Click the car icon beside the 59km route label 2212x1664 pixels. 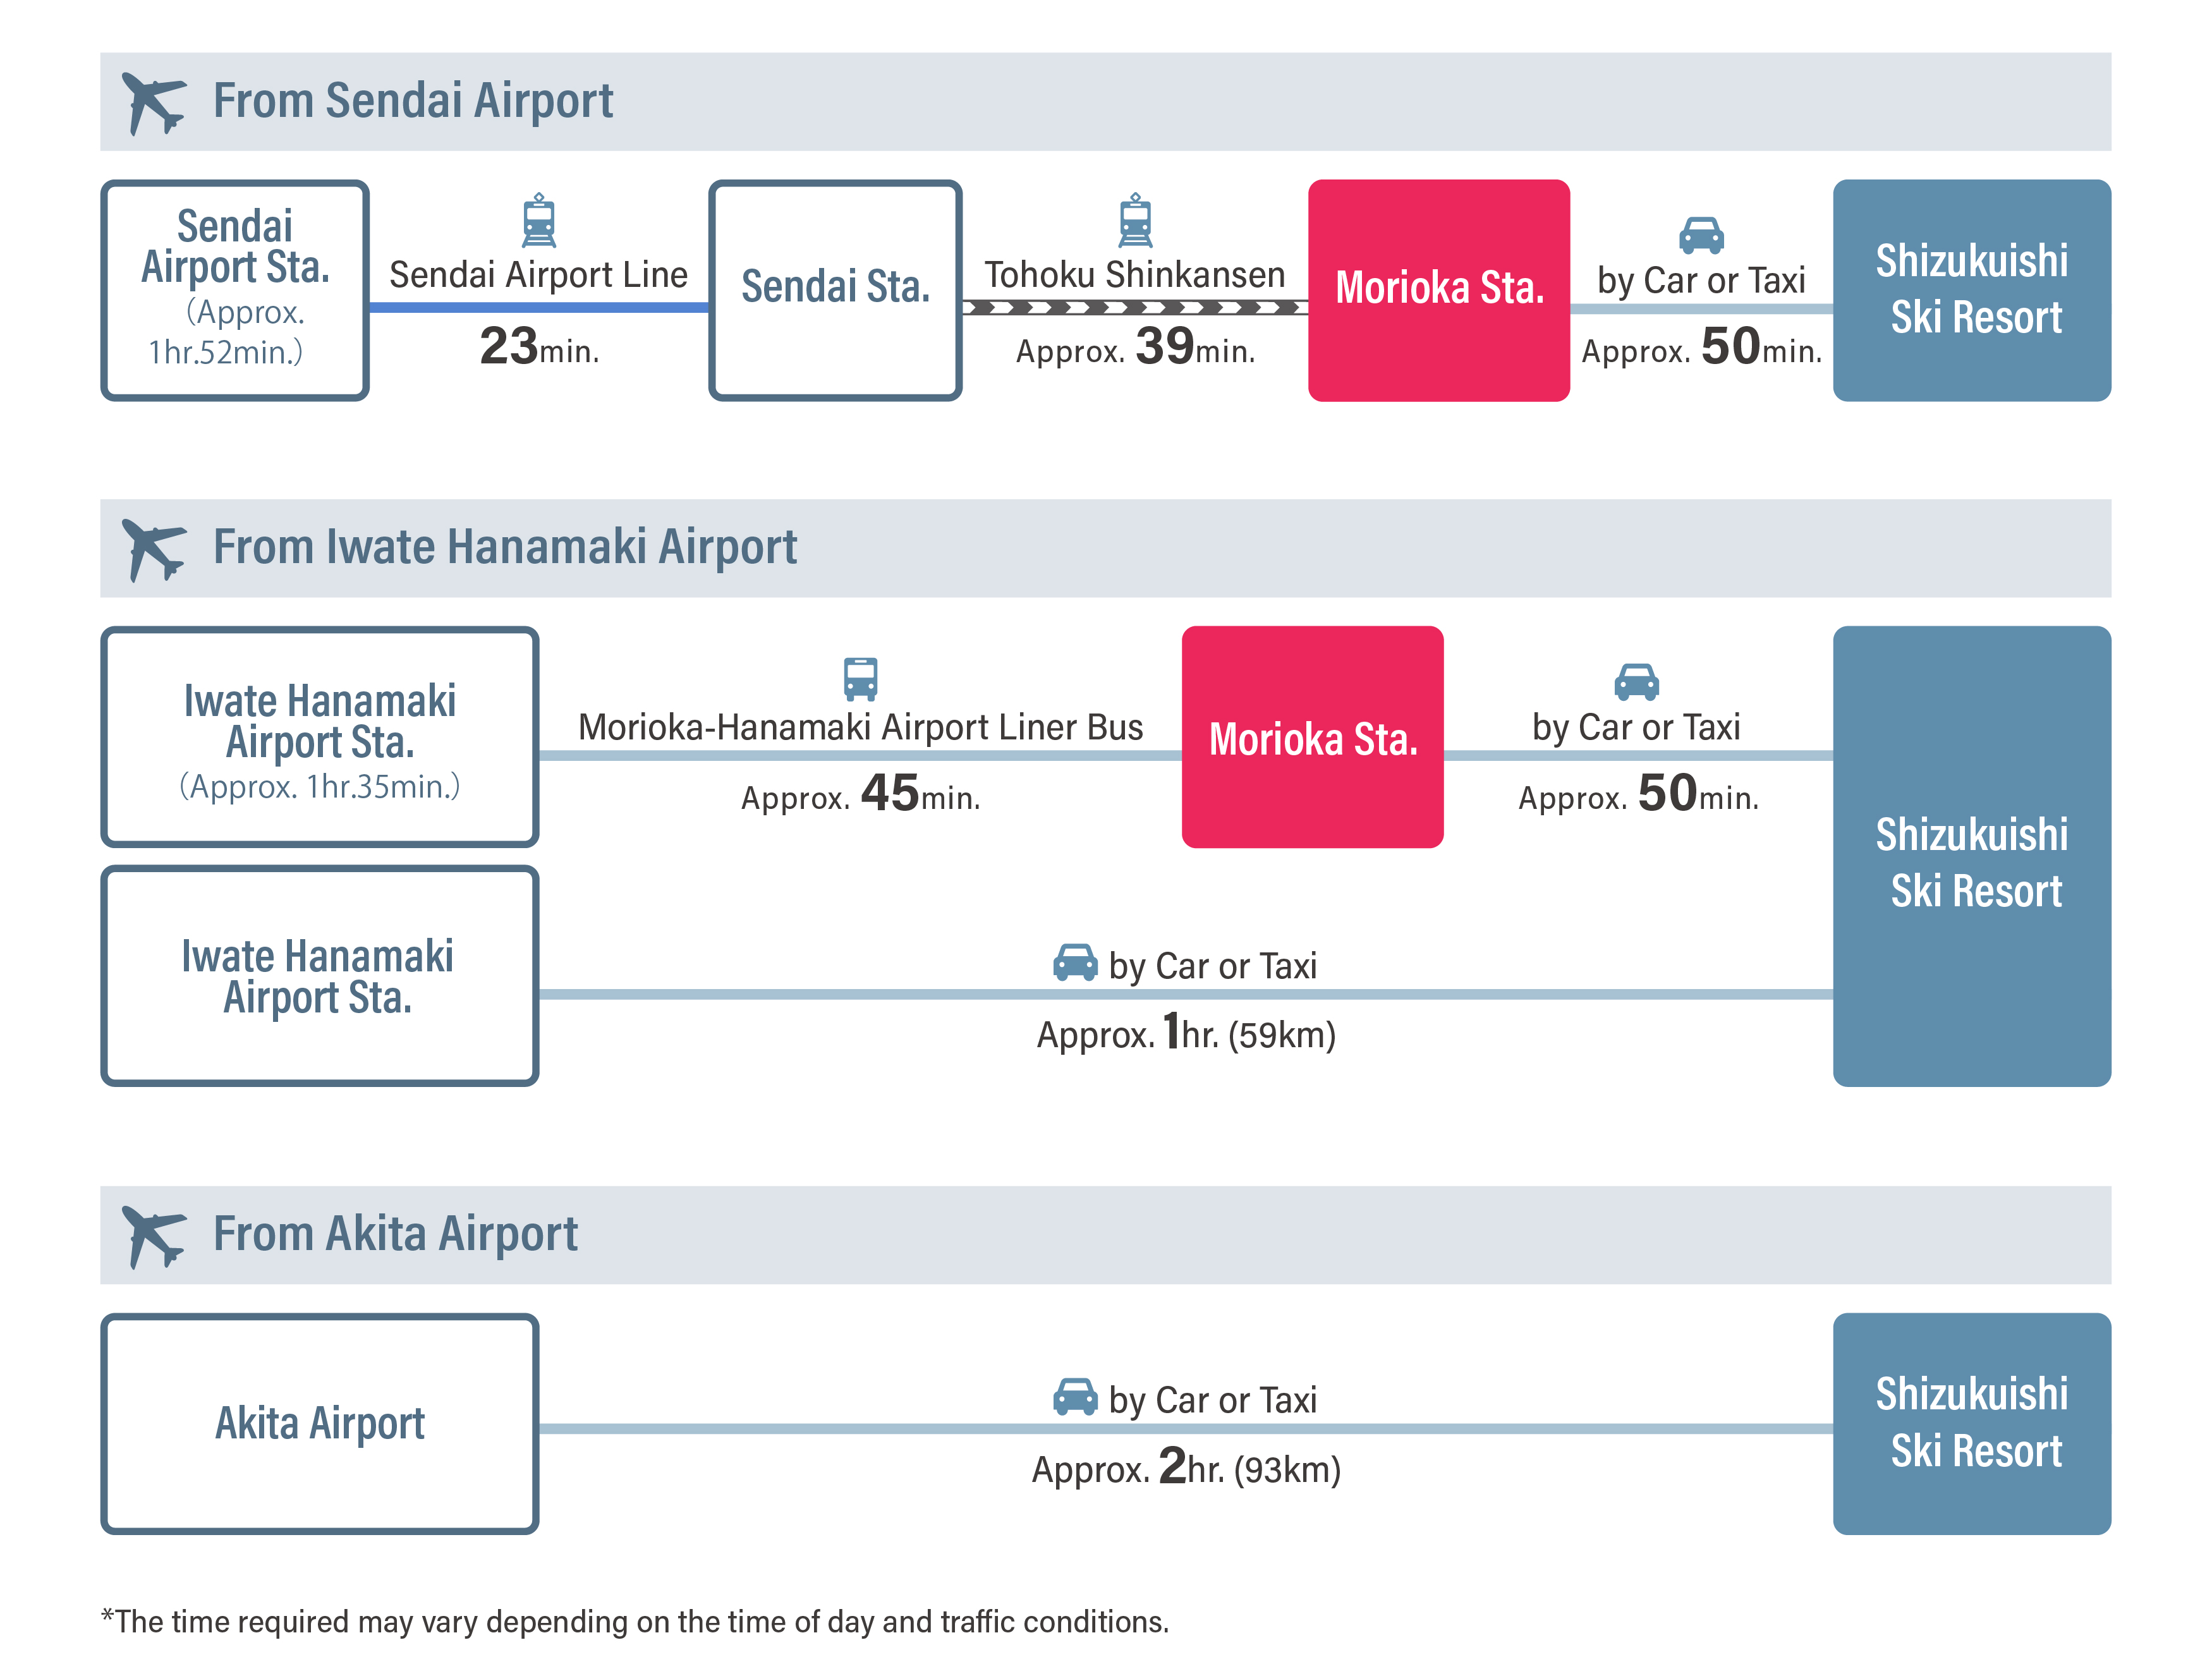[x=1075, y=962]
